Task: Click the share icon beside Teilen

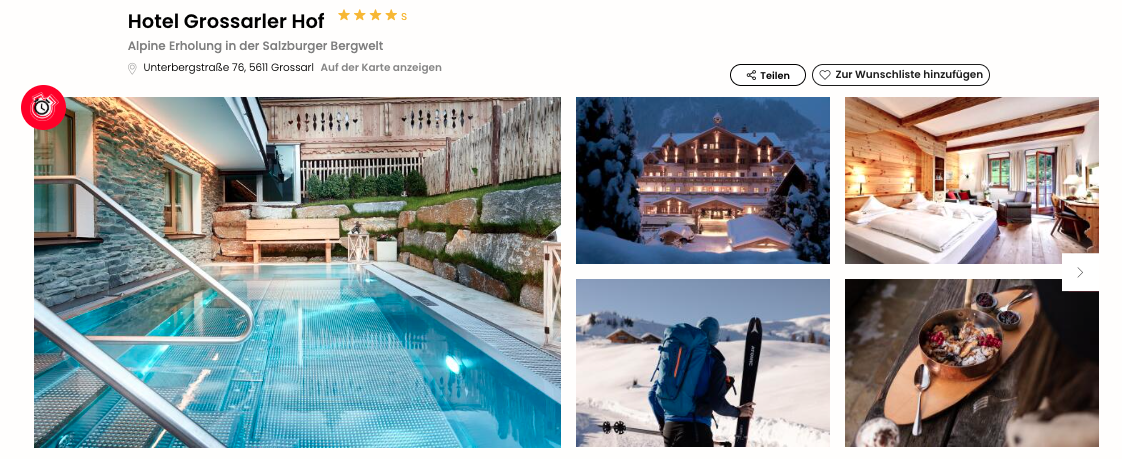Action: 751,75
